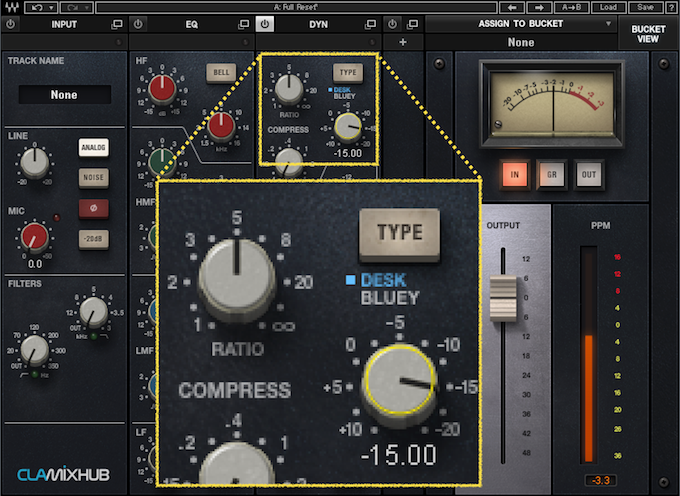Open BUCKET VIEW

(x=648, y=34)
